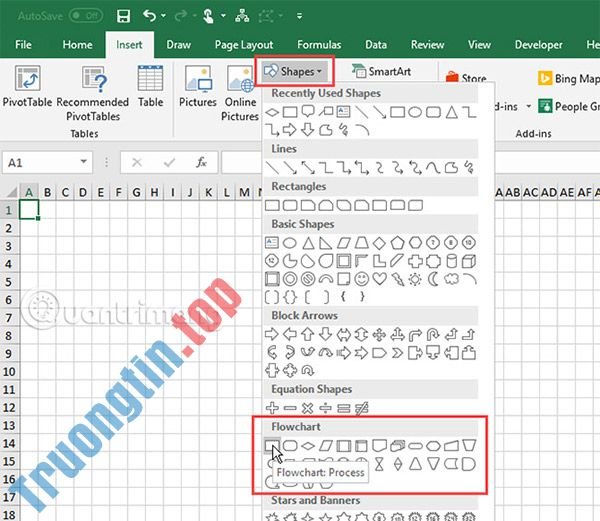Select the Plus equation shape
This screenshot has height=521, width=600.
[272, 408]
